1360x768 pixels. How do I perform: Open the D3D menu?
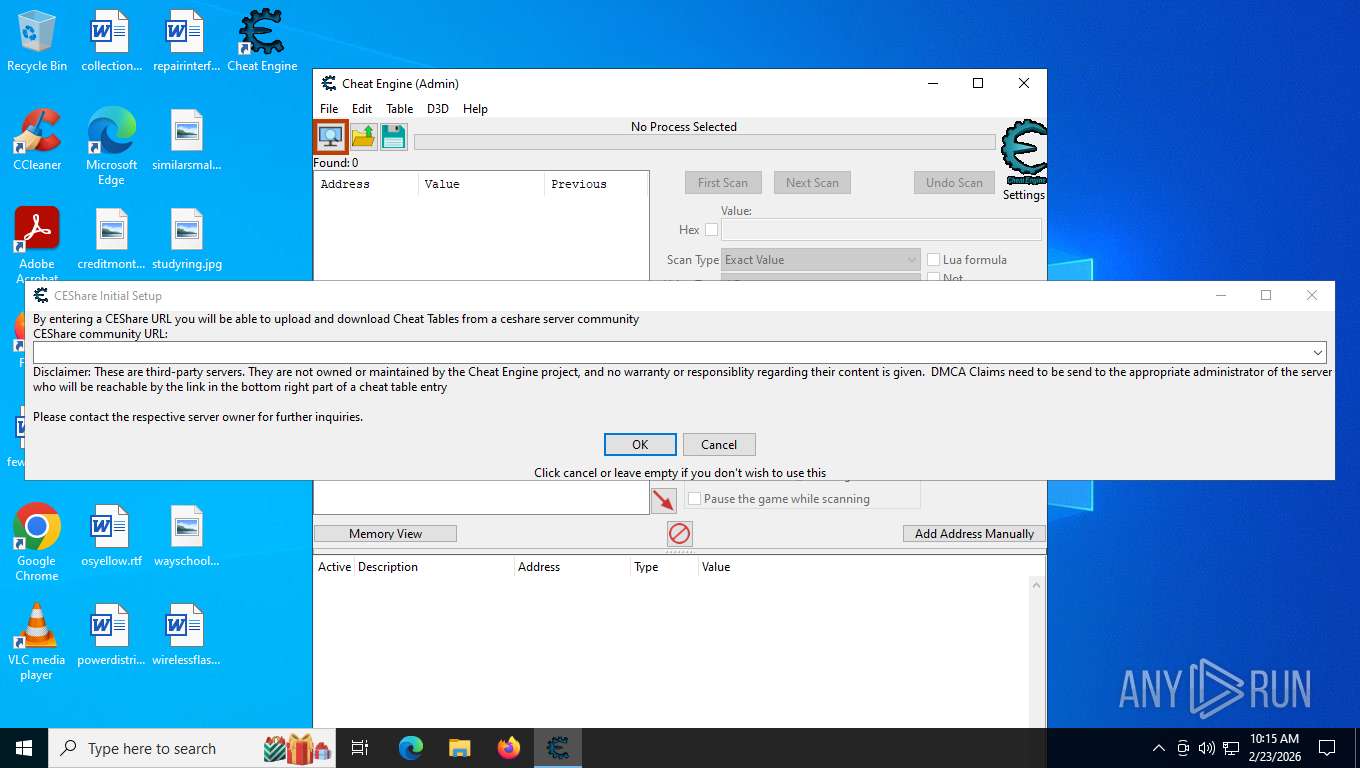pyautogui.click(x=438, y=109)
